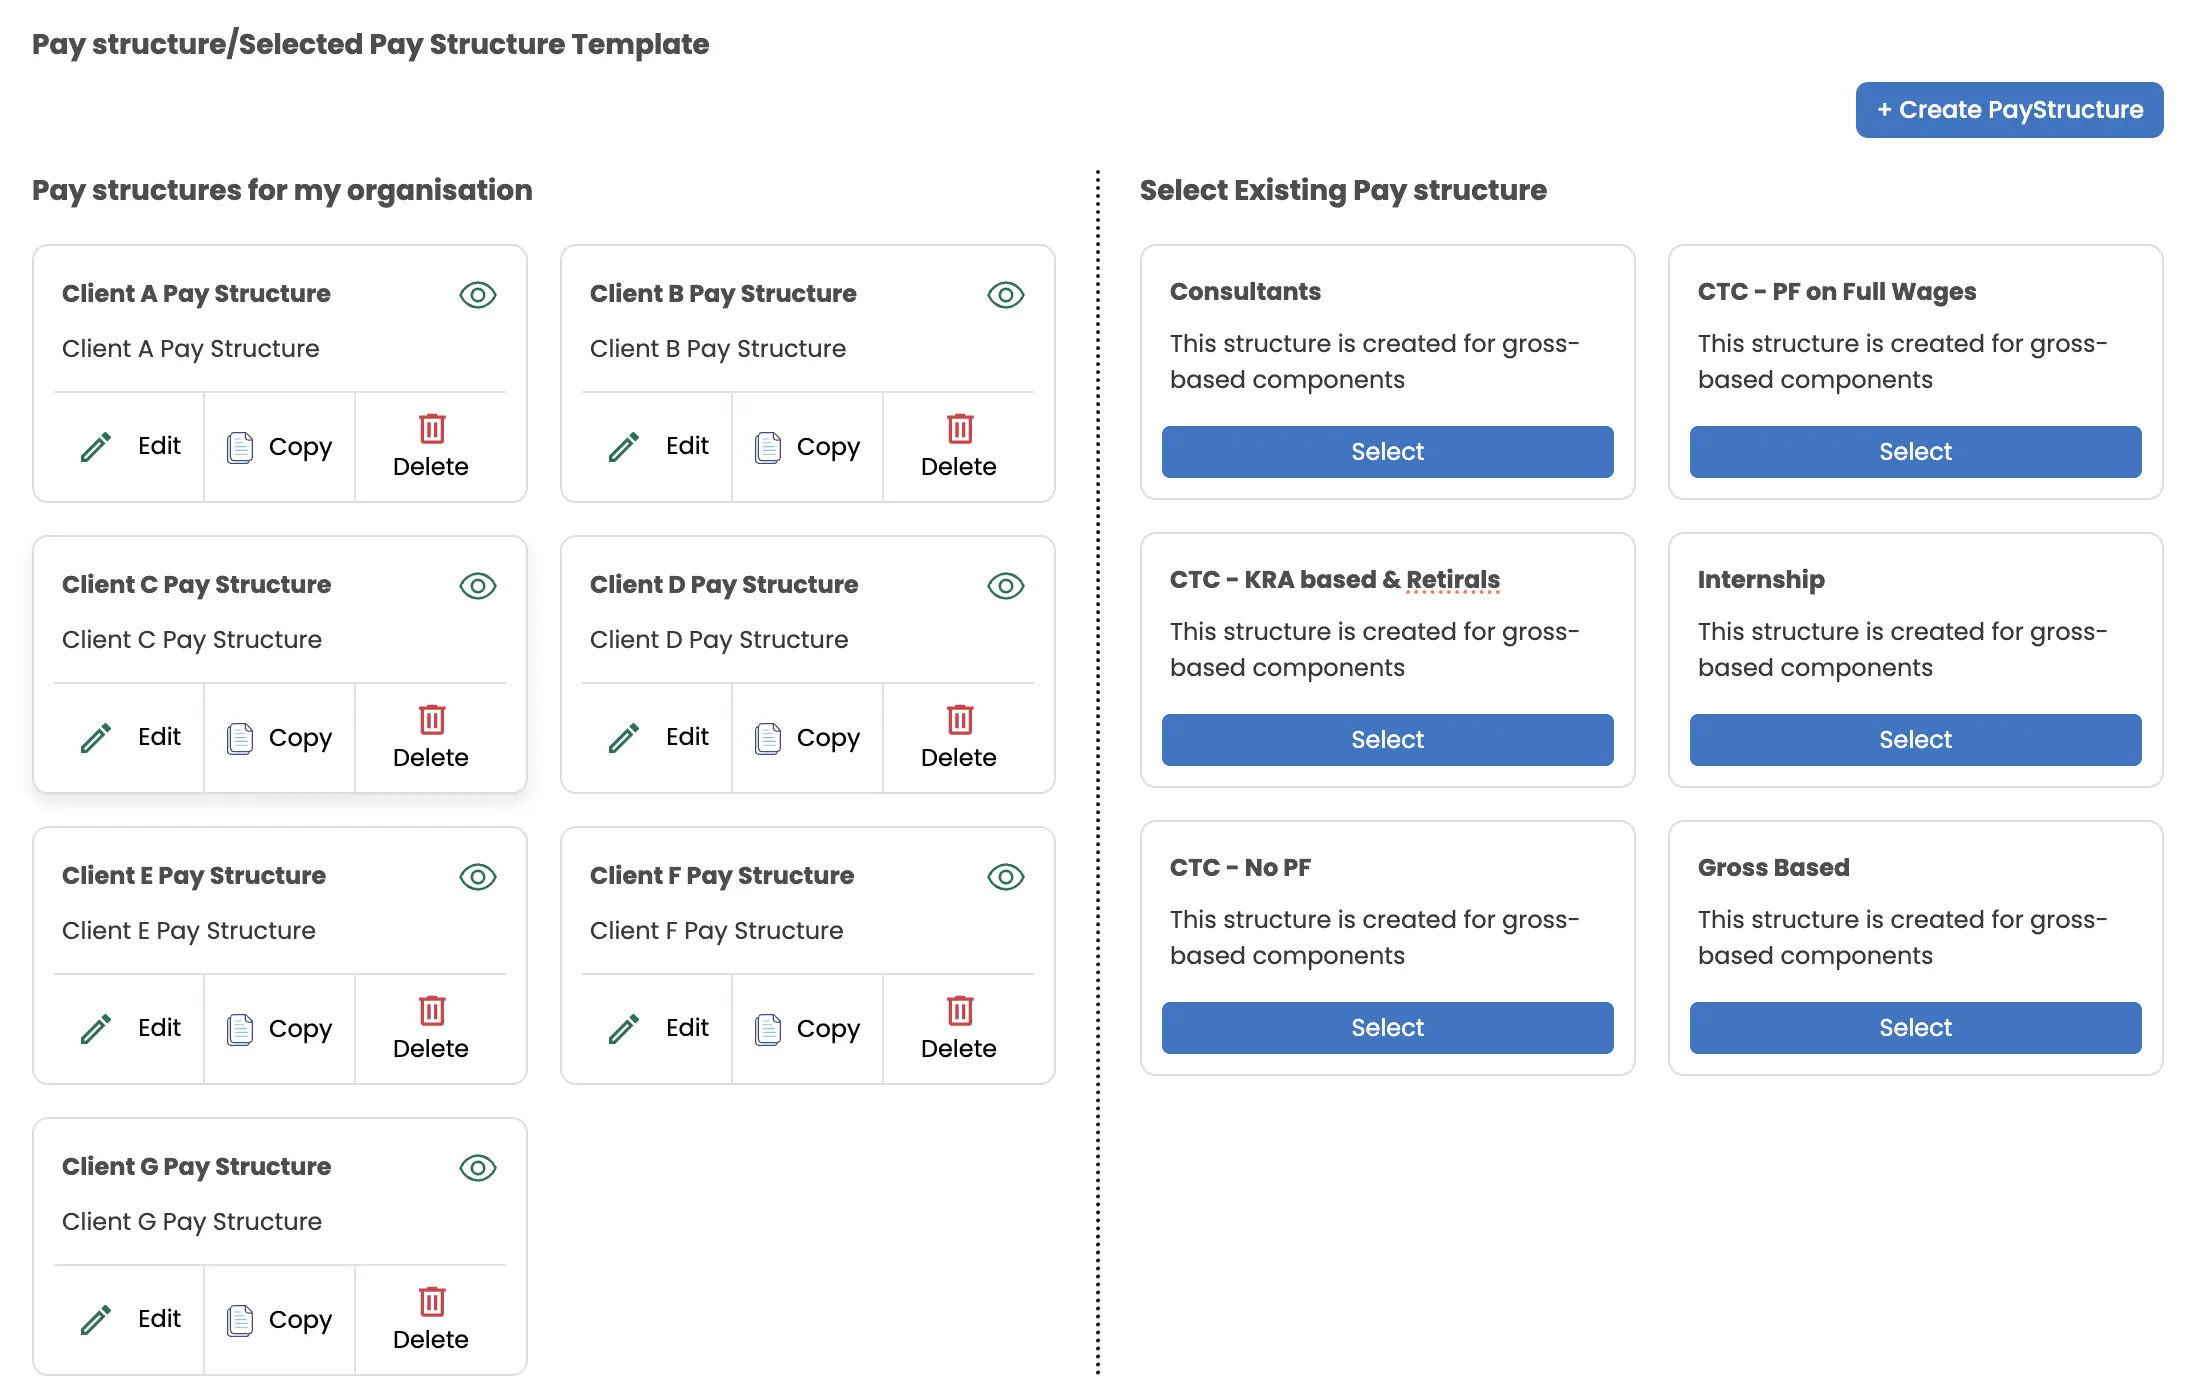View Client G Pay Structure with the eye toggle
This screenshot has height=1376, width=2206.
[x=478, y=1167]
